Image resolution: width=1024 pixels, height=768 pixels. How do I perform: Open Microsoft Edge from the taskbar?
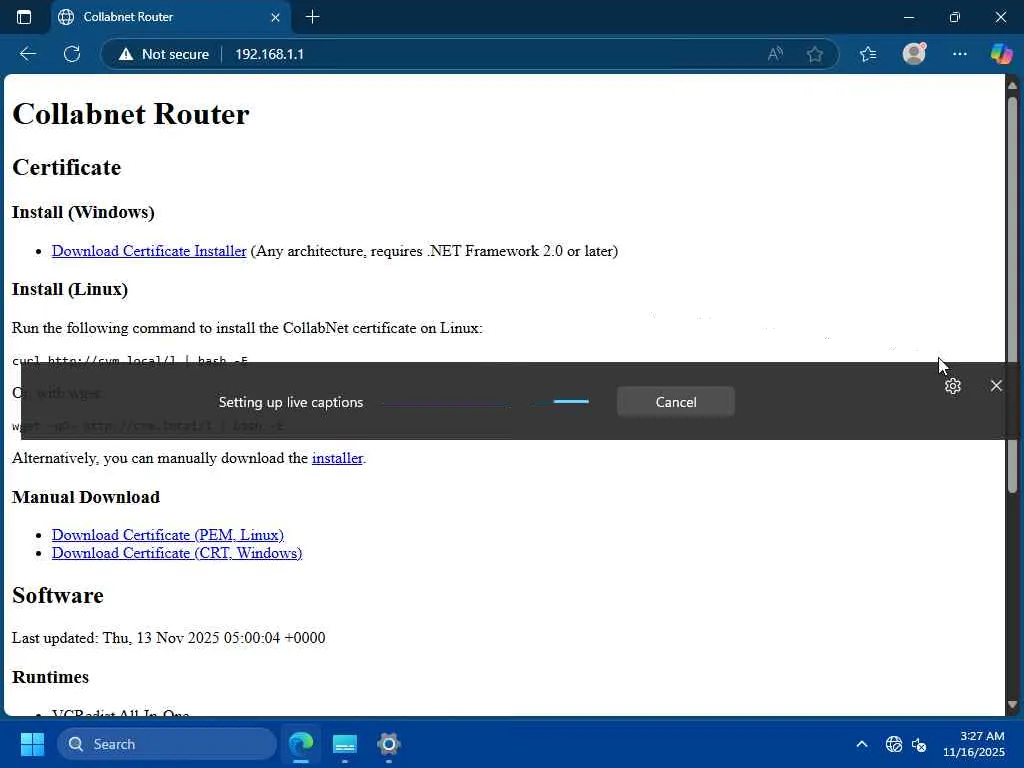[x=301, y=744]
